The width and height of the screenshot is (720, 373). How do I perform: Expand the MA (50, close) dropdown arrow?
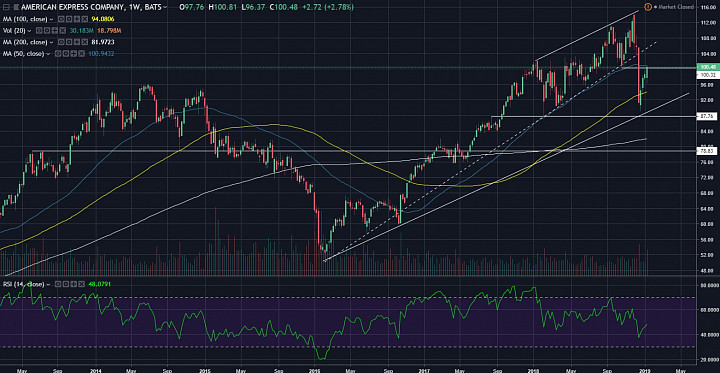click(x=48, y=54)
